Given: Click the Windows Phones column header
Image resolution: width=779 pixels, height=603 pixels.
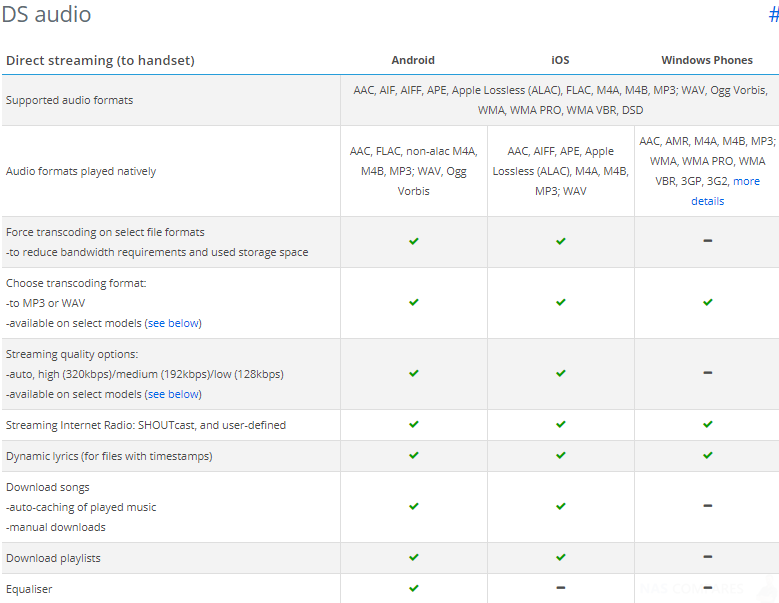Looking at the screenshot, I should pyautogui.click(x=707, y=60).
